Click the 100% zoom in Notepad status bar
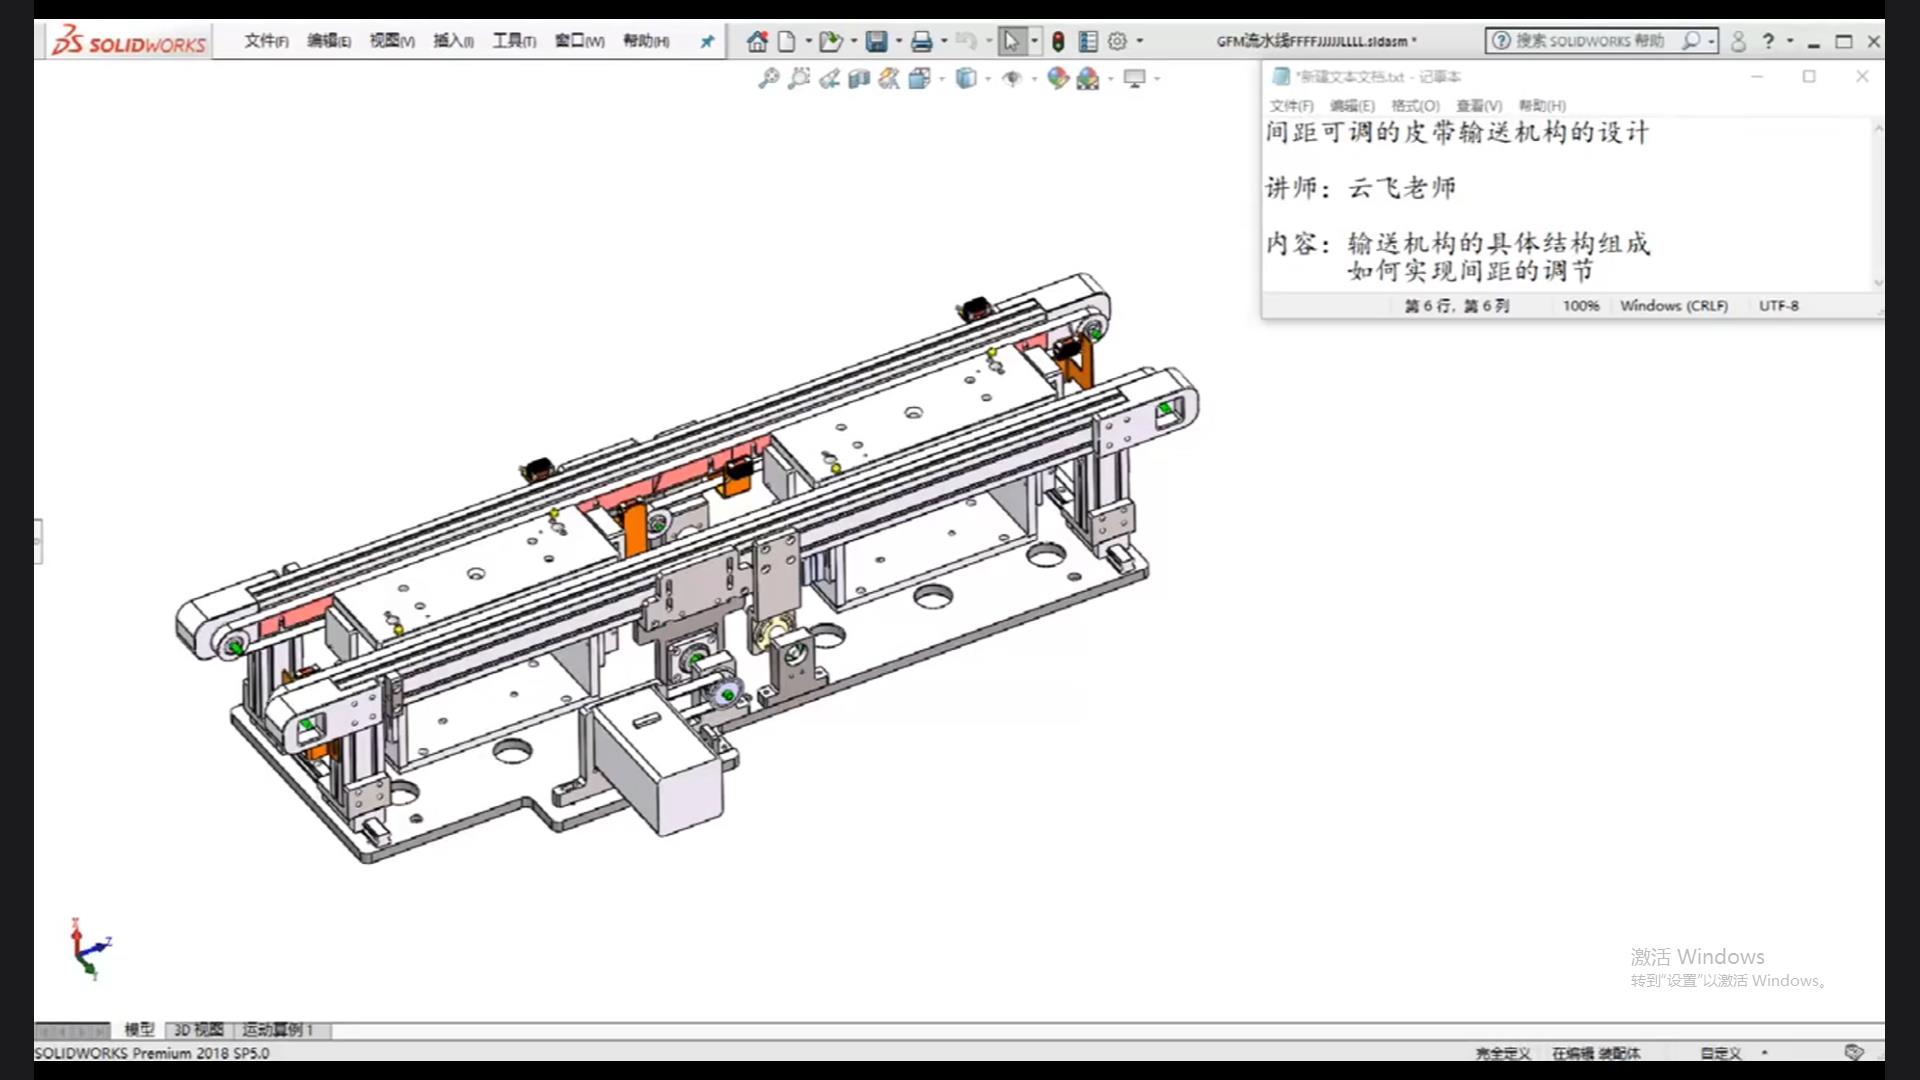Screen dimensions: 1920x1080 (1581, 306)
